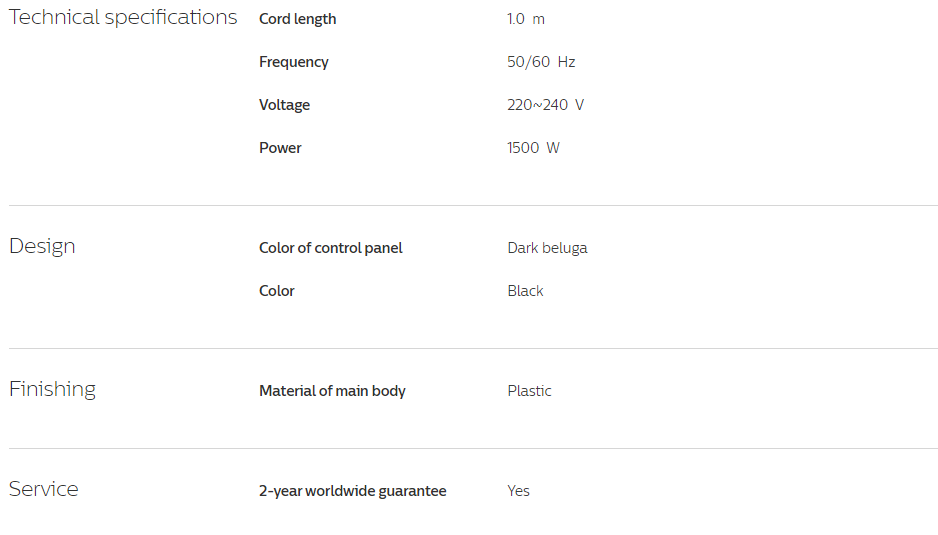
Task: Select the Frequency label
Action: [x=294, y=62]
